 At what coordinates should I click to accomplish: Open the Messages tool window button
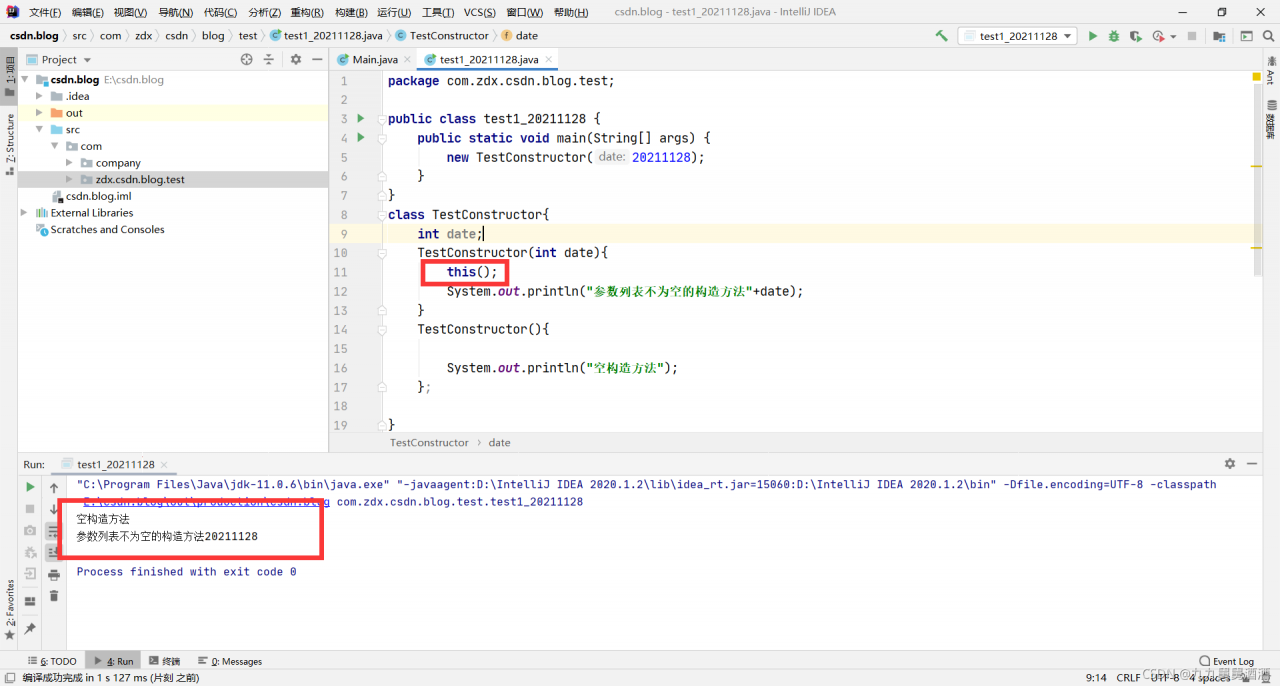point(230,661)
